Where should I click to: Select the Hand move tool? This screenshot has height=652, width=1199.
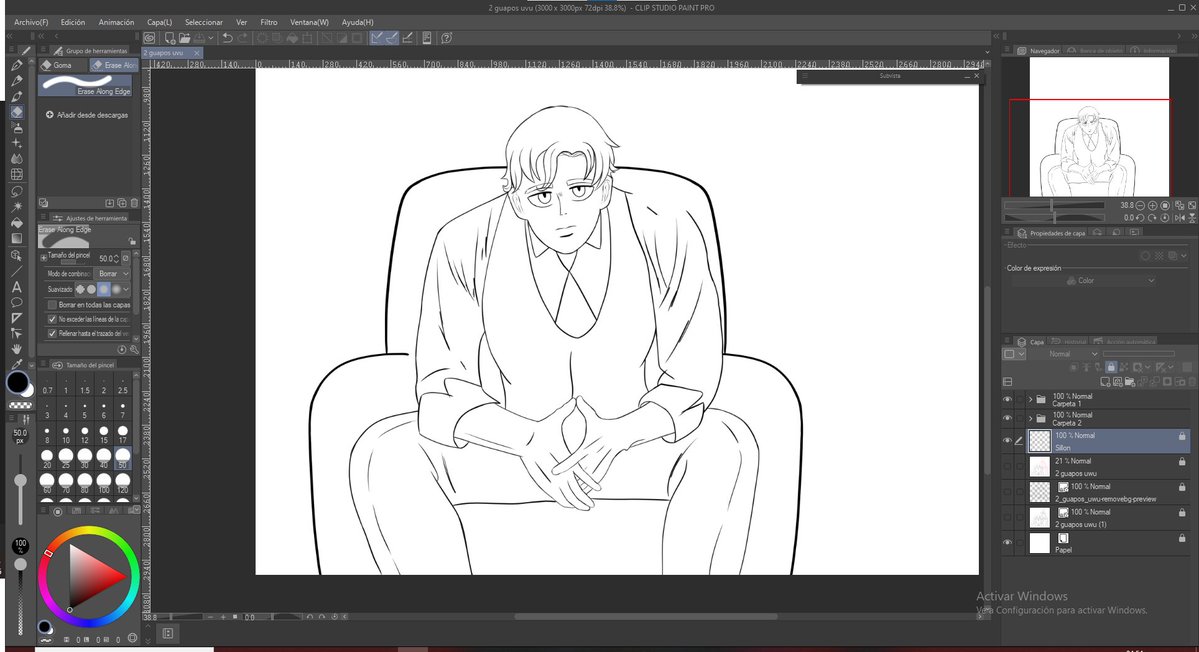16,349
